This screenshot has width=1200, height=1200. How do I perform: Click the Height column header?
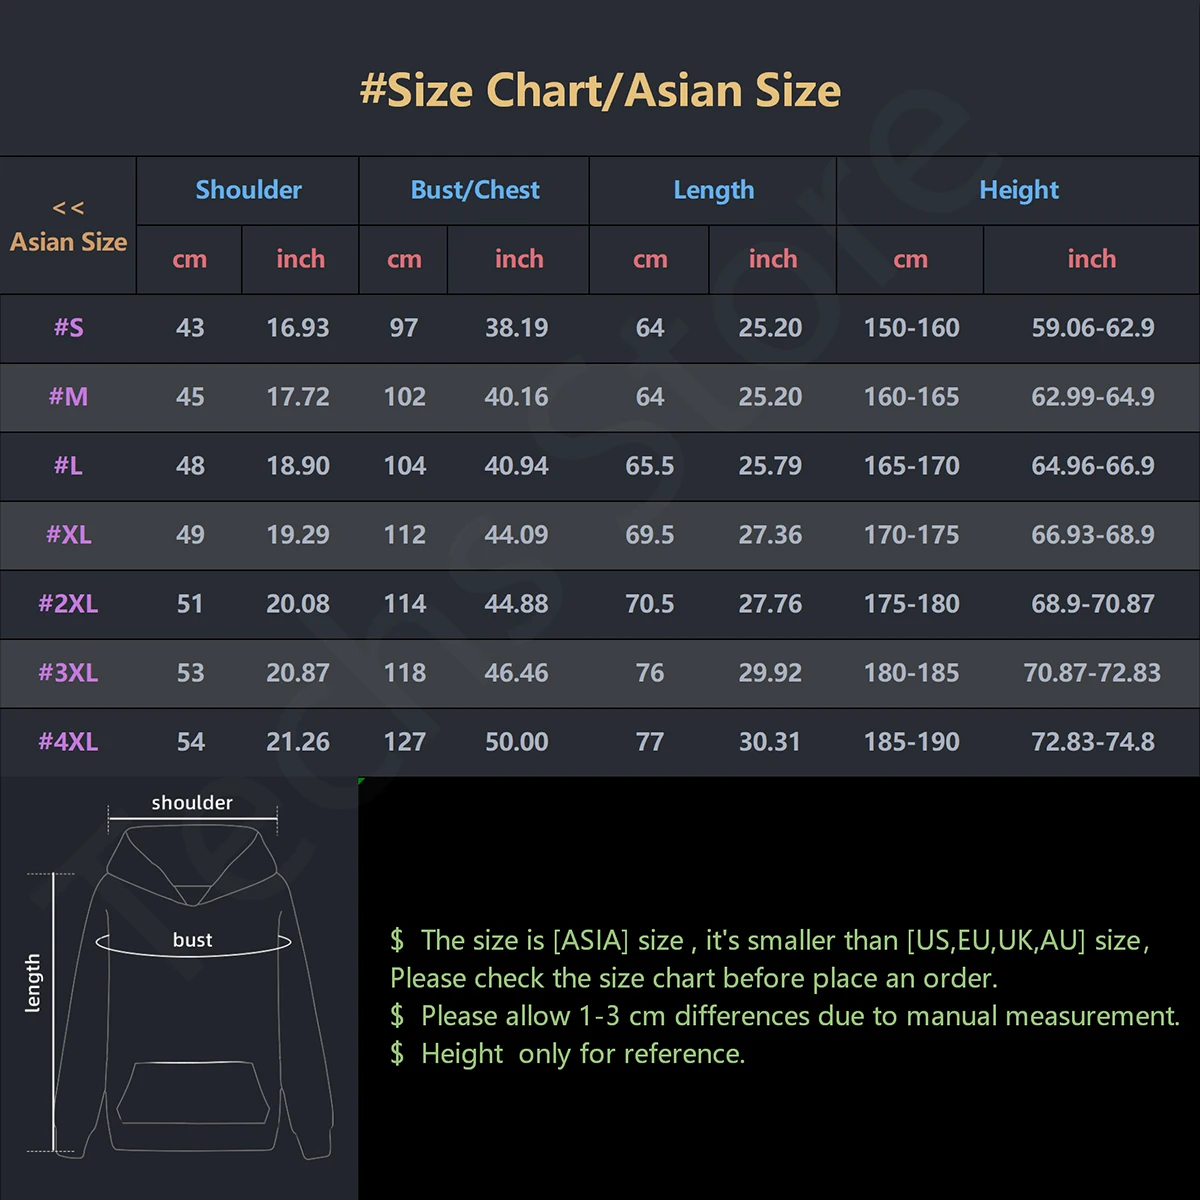coord(1018,190)
